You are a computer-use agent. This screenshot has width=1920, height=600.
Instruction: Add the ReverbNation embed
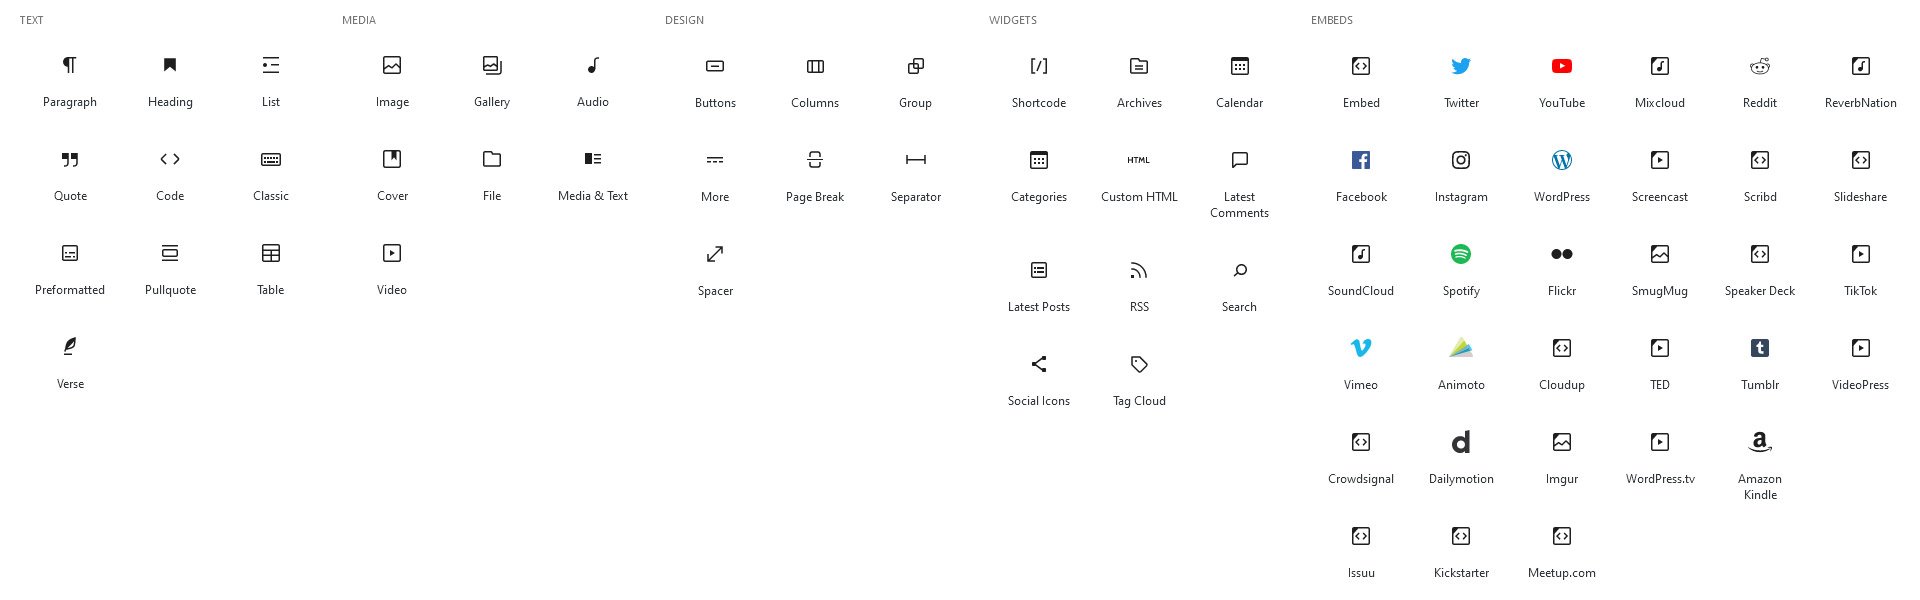point(1860,82)
